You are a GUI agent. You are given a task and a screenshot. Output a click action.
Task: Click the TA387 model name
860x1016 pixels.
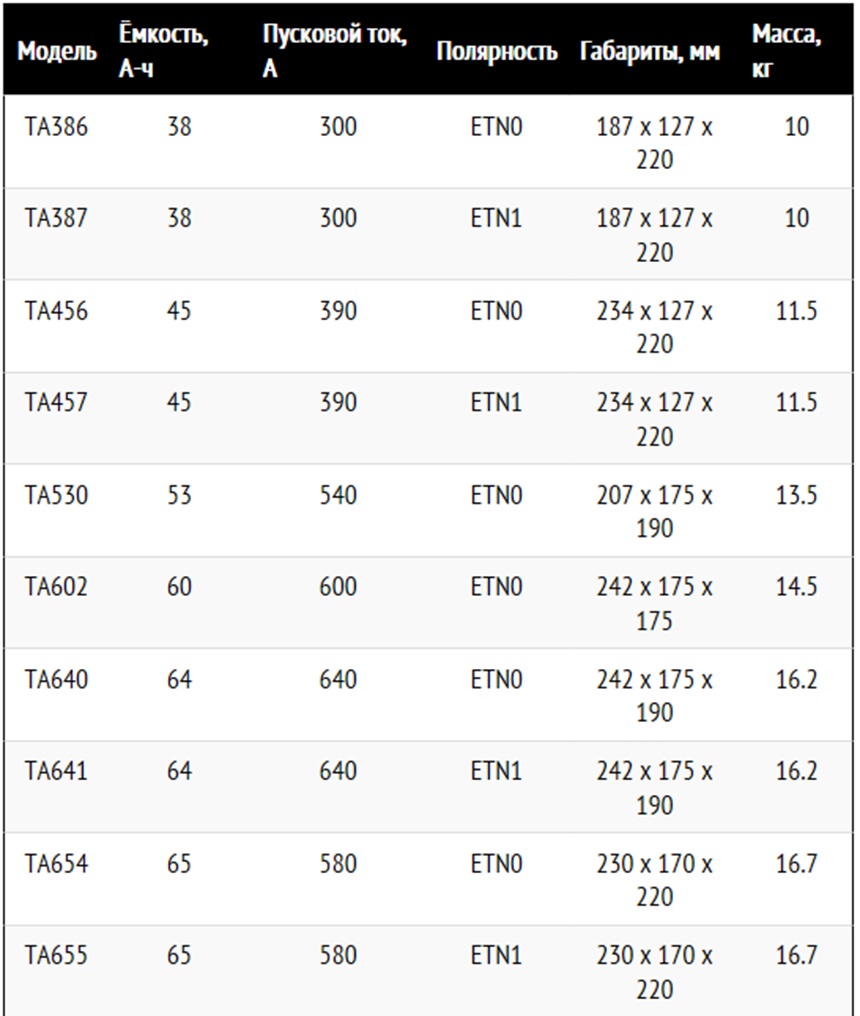56,218
